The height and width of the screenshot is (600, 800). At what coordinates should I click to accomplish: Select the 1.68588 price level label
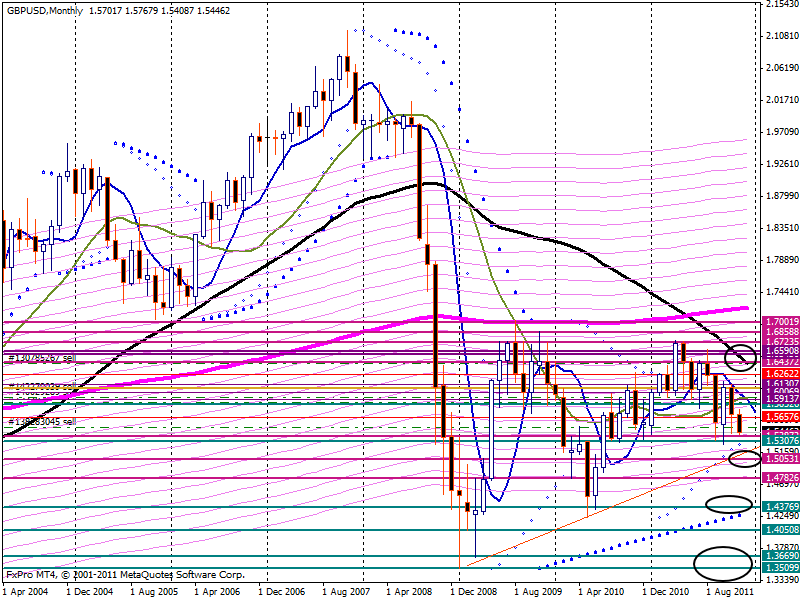(781, 332)
